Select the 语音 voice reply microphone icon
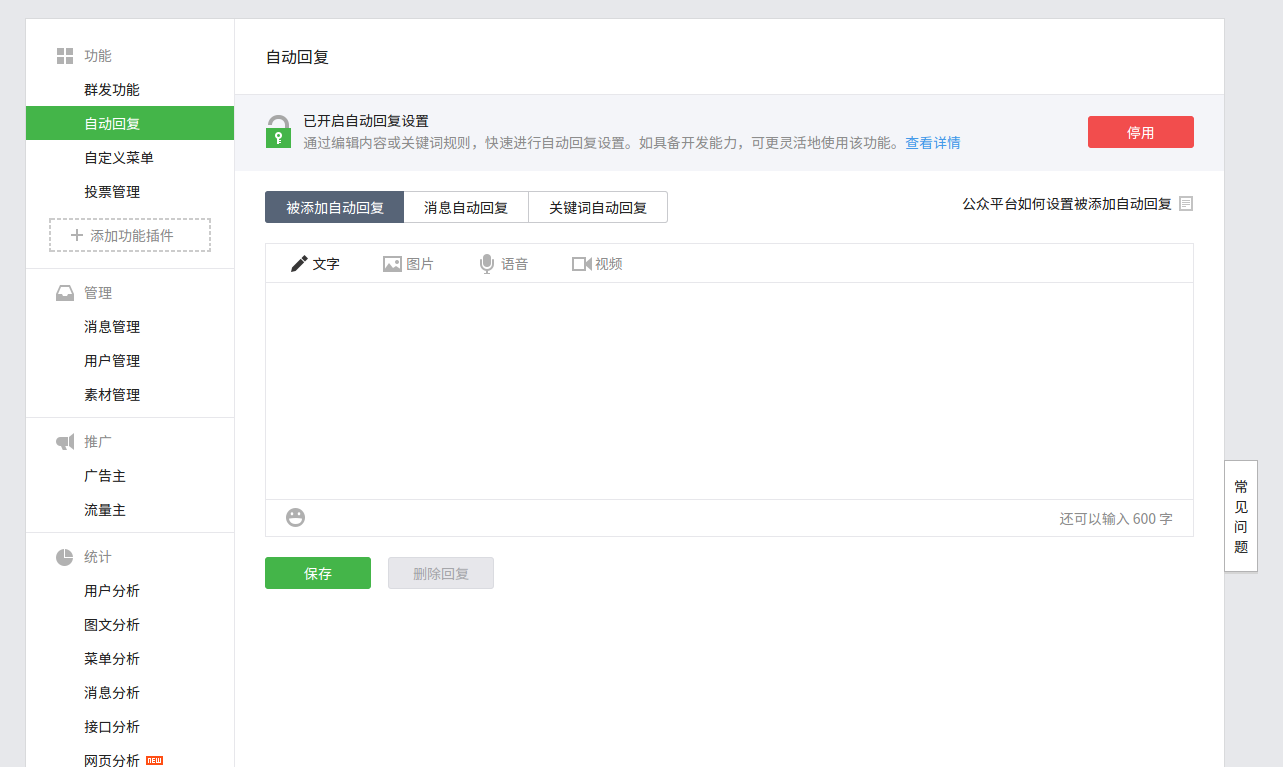Image resolution: width=1283 pixels, height=767 pixels. pyautogui.click(x=486, y=263)
